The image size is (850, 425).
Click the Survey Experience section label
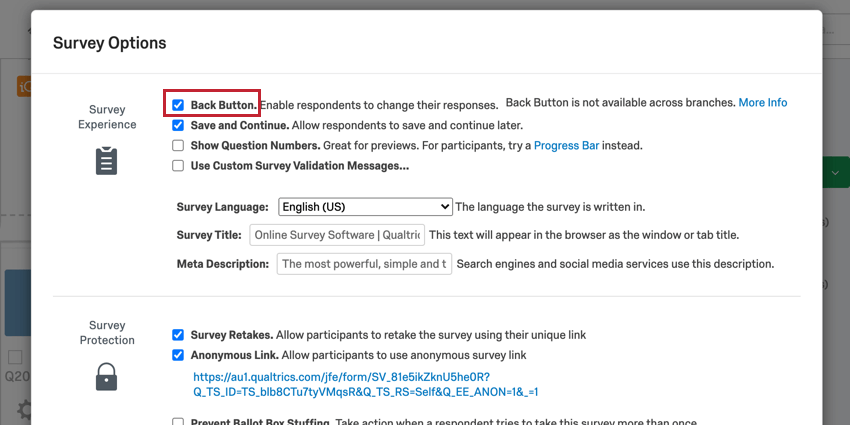point(107,117)
